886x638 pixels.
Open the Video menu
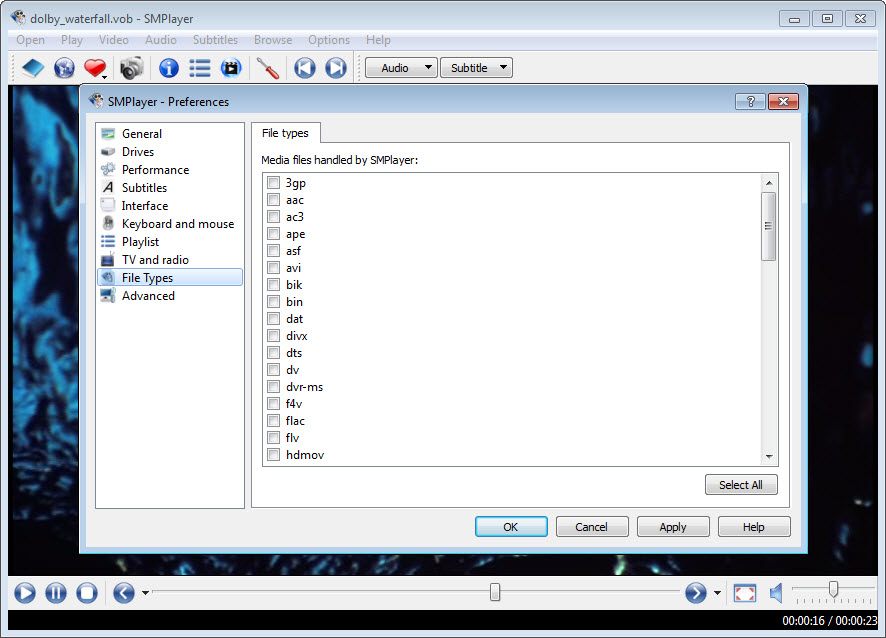tap(114, 40)
